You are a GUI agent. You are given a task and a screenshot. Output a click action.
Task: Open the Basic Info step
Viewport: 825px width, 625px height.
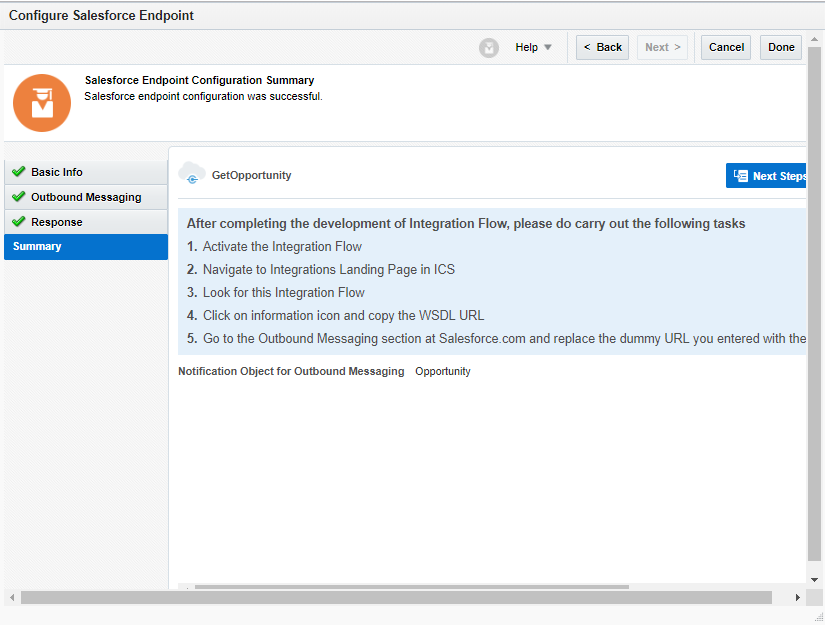point(86,172)
